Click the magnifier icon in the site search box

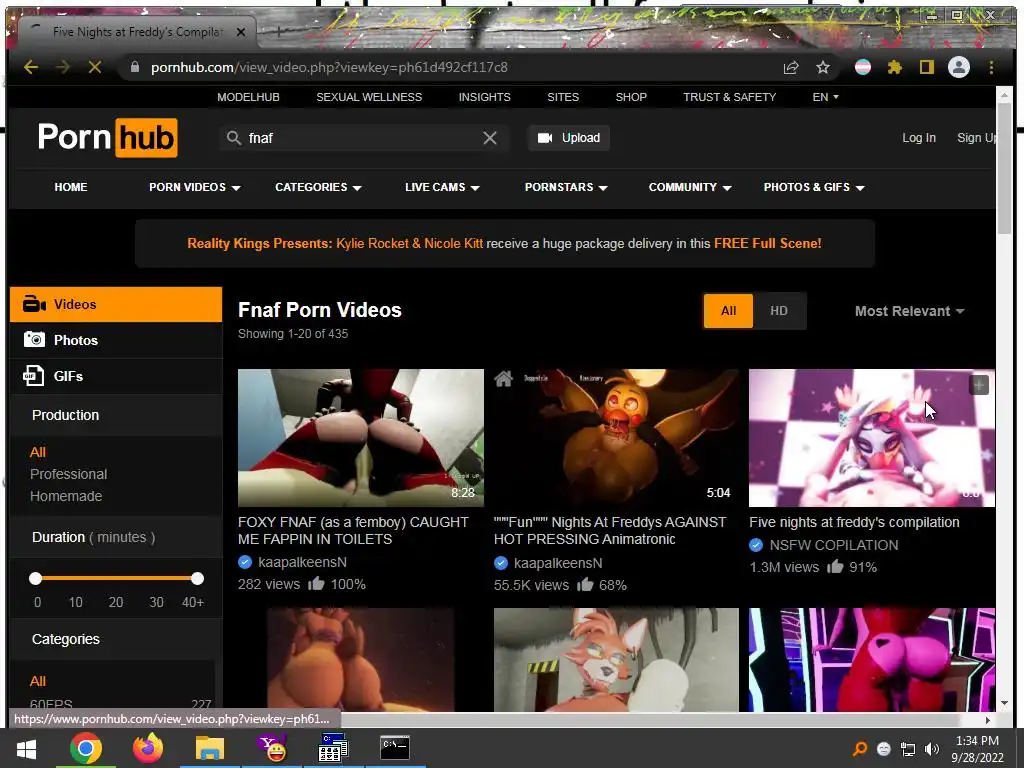[x=234, y=138]
